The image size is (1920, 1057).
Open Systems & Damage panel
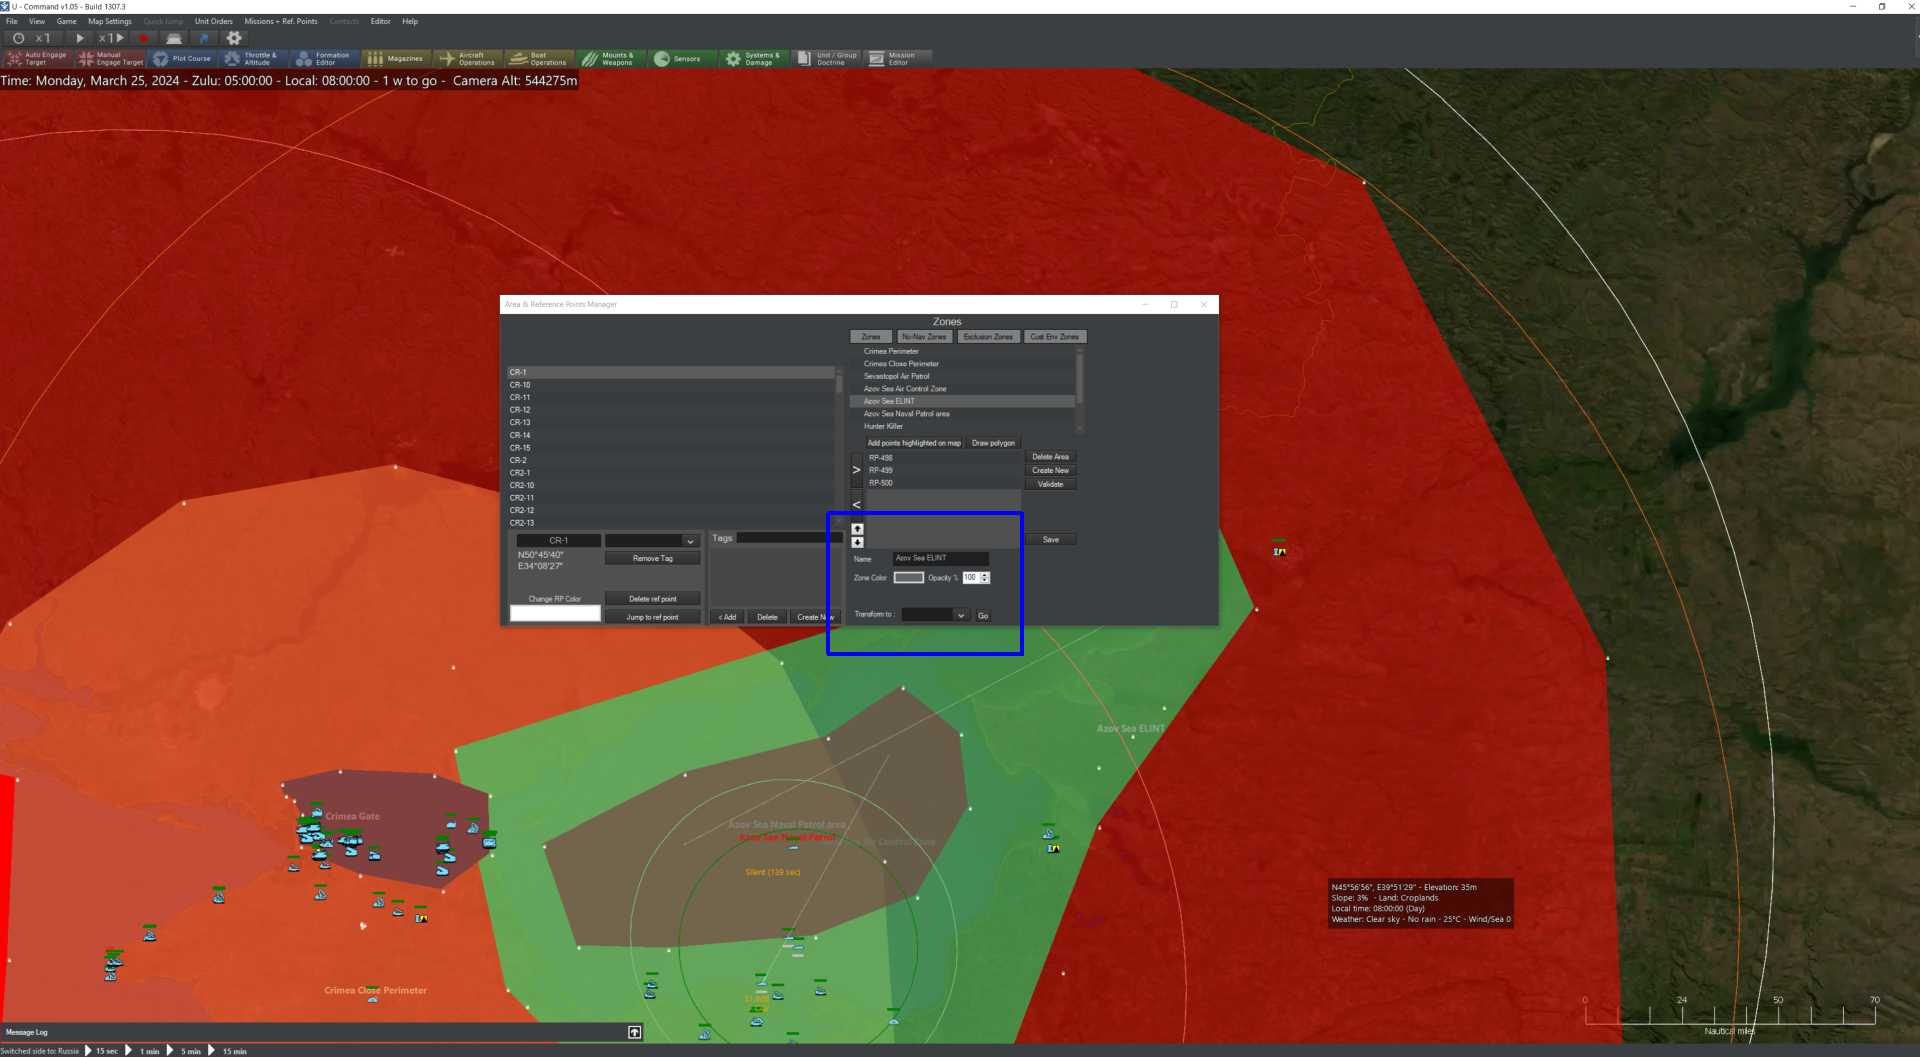[x=754, y=59]
